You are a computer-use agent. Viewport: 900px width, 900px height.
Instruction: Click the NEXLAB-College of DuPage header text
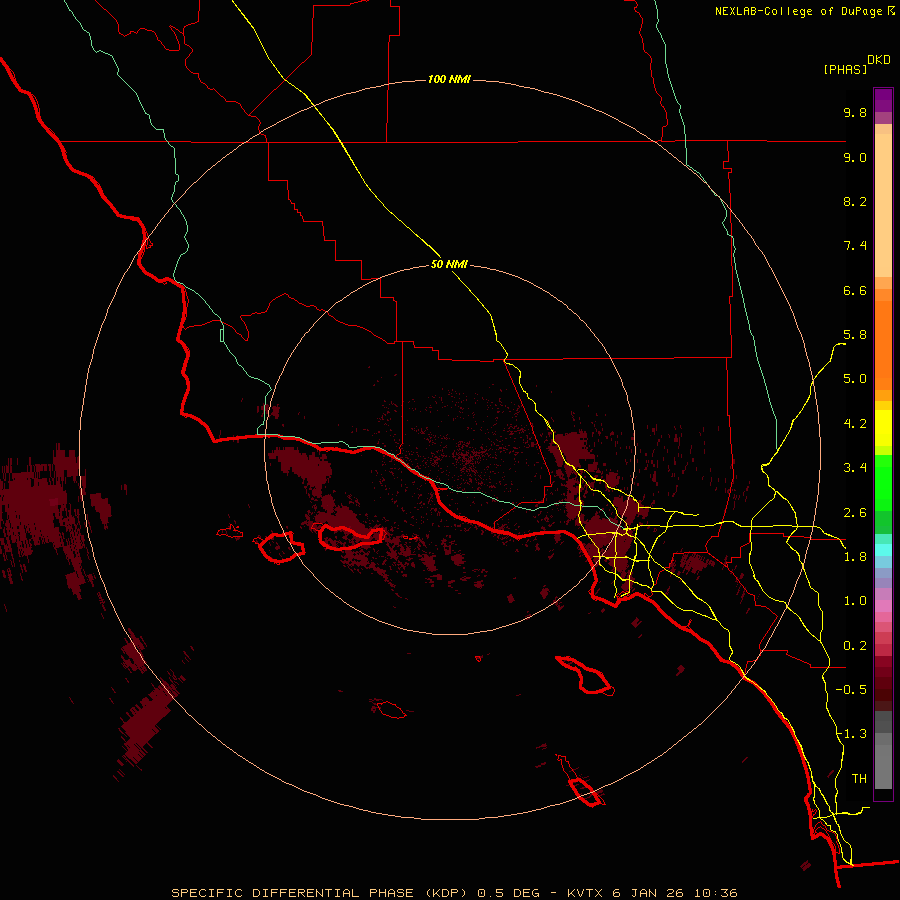tap(798, 11)
